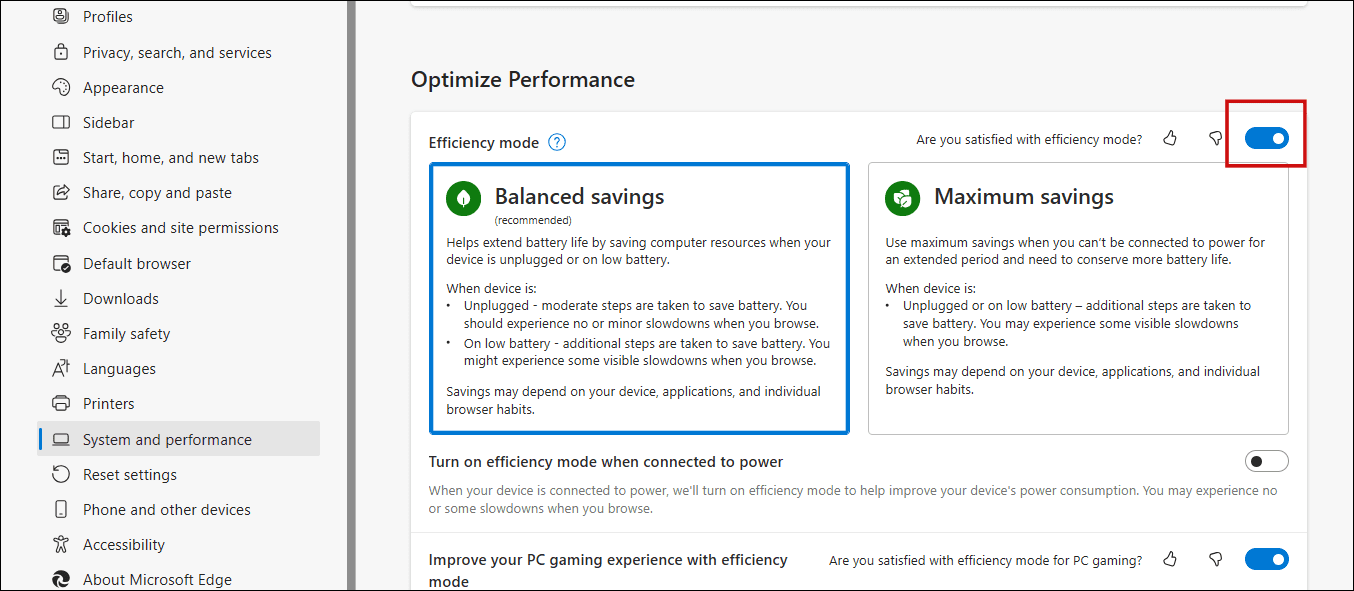Turn off efficiency mode for PC gaming
This screenshot has height=591, width=1354.
coord(1266,559)
